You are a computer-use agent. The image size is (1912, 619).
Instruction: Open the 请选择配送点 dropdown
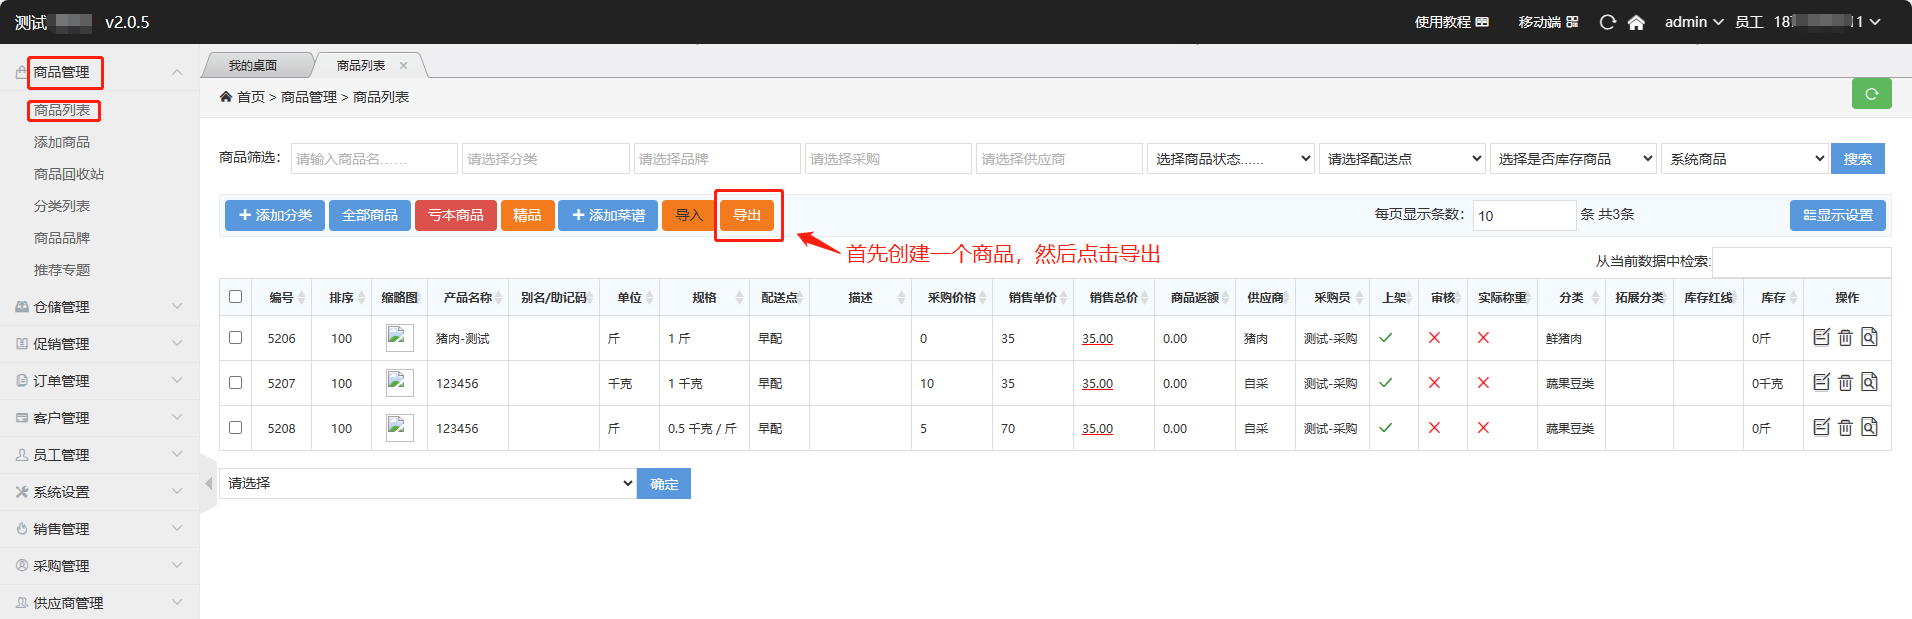pos(1403,159)
